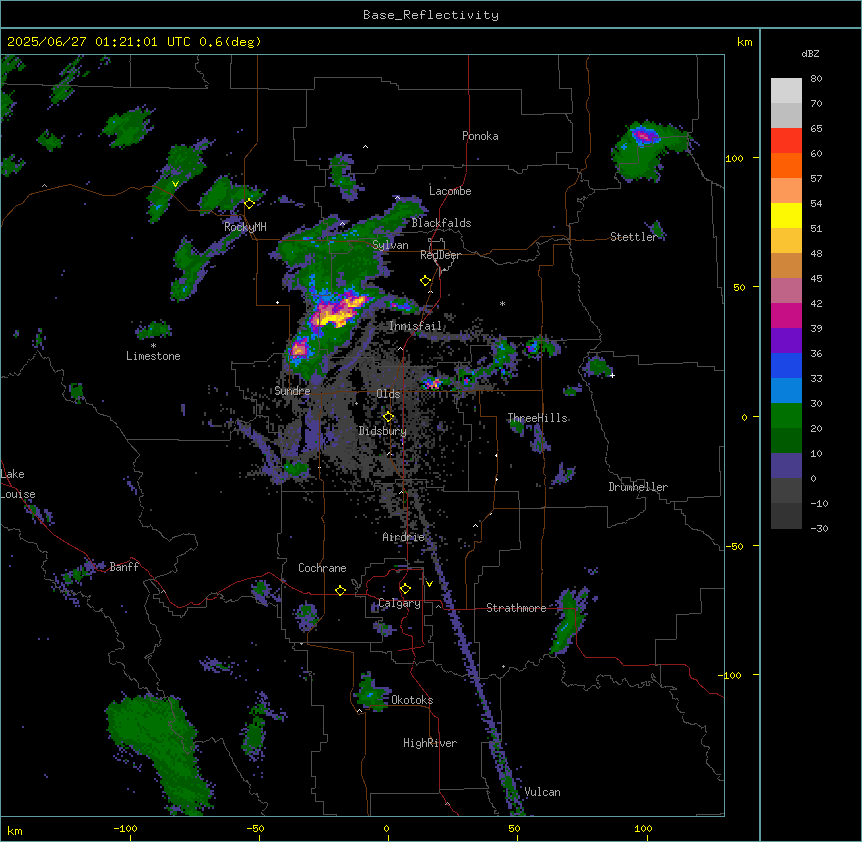The height and width of the screenshot is (842, 862).
Task: Click the yellow station marker south of RedDeer
Action: click(x=426, y=281)
